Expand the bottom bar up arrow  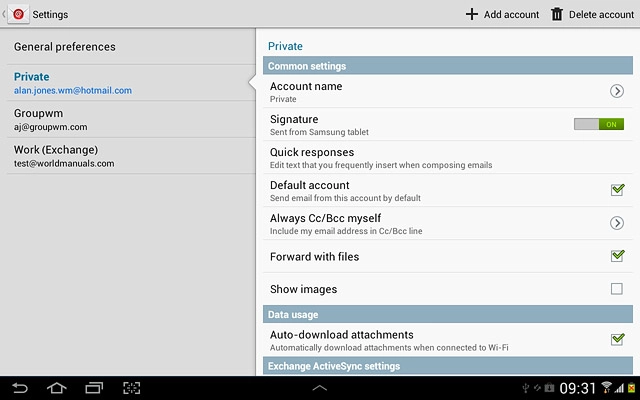pos(320,388)
